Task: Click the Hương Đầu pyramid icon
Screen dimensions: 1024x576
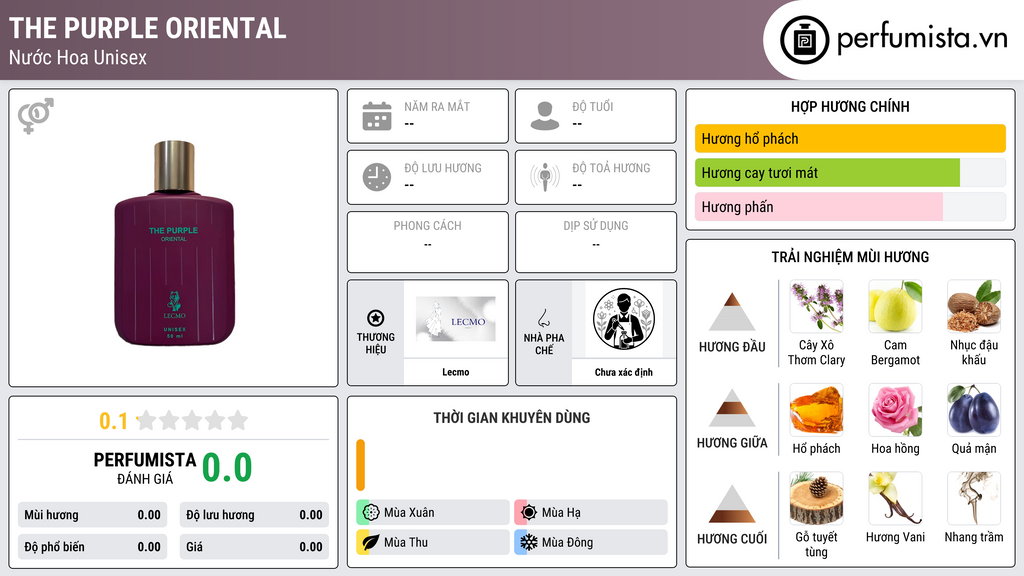Action: [x=732, y=312]
